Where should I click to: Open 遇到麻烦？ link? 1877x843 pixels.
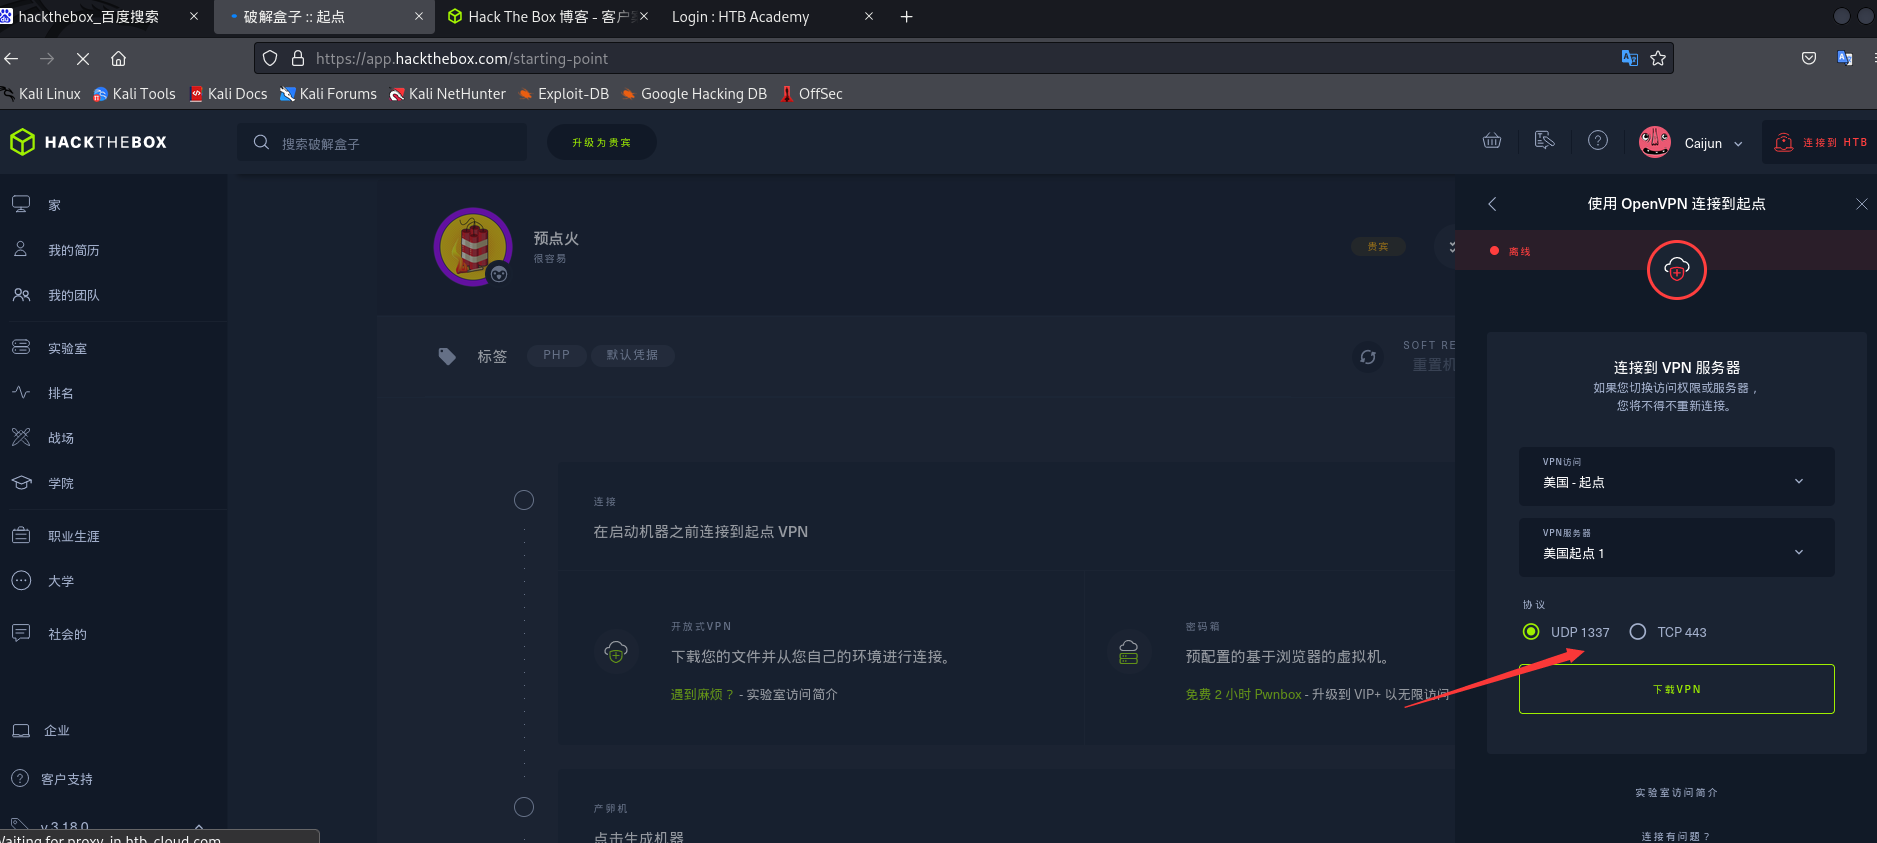pyautogui.click(x=702, y=694)
